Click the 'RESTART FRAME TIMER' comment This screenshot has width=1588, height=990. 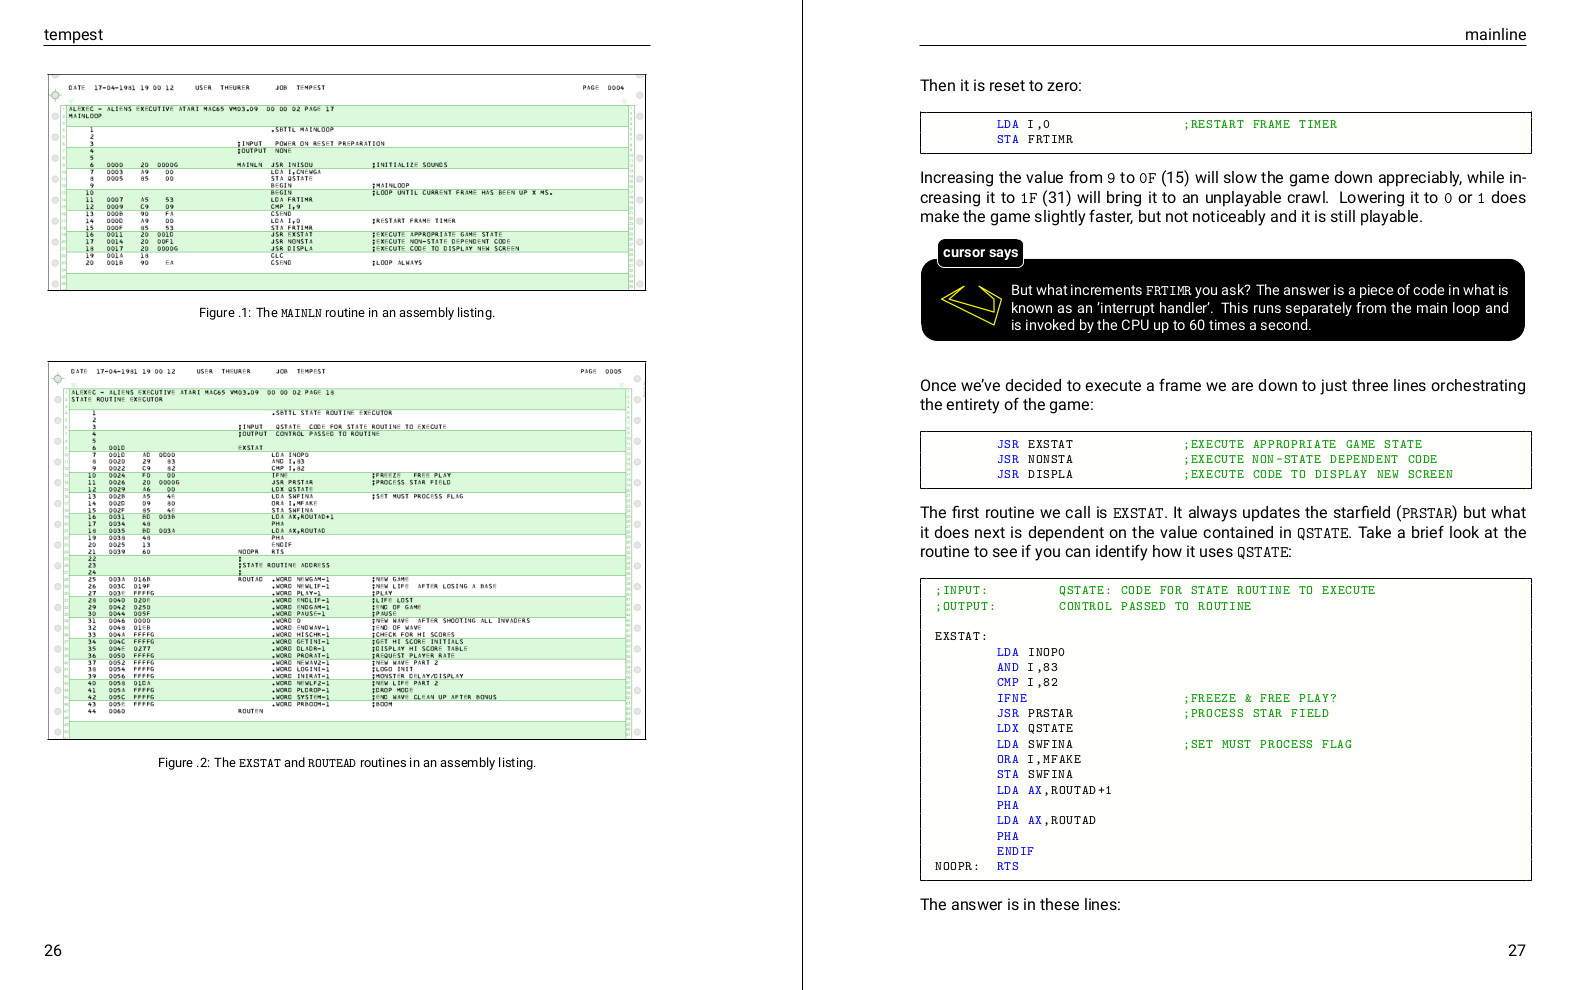point(1260,125)
